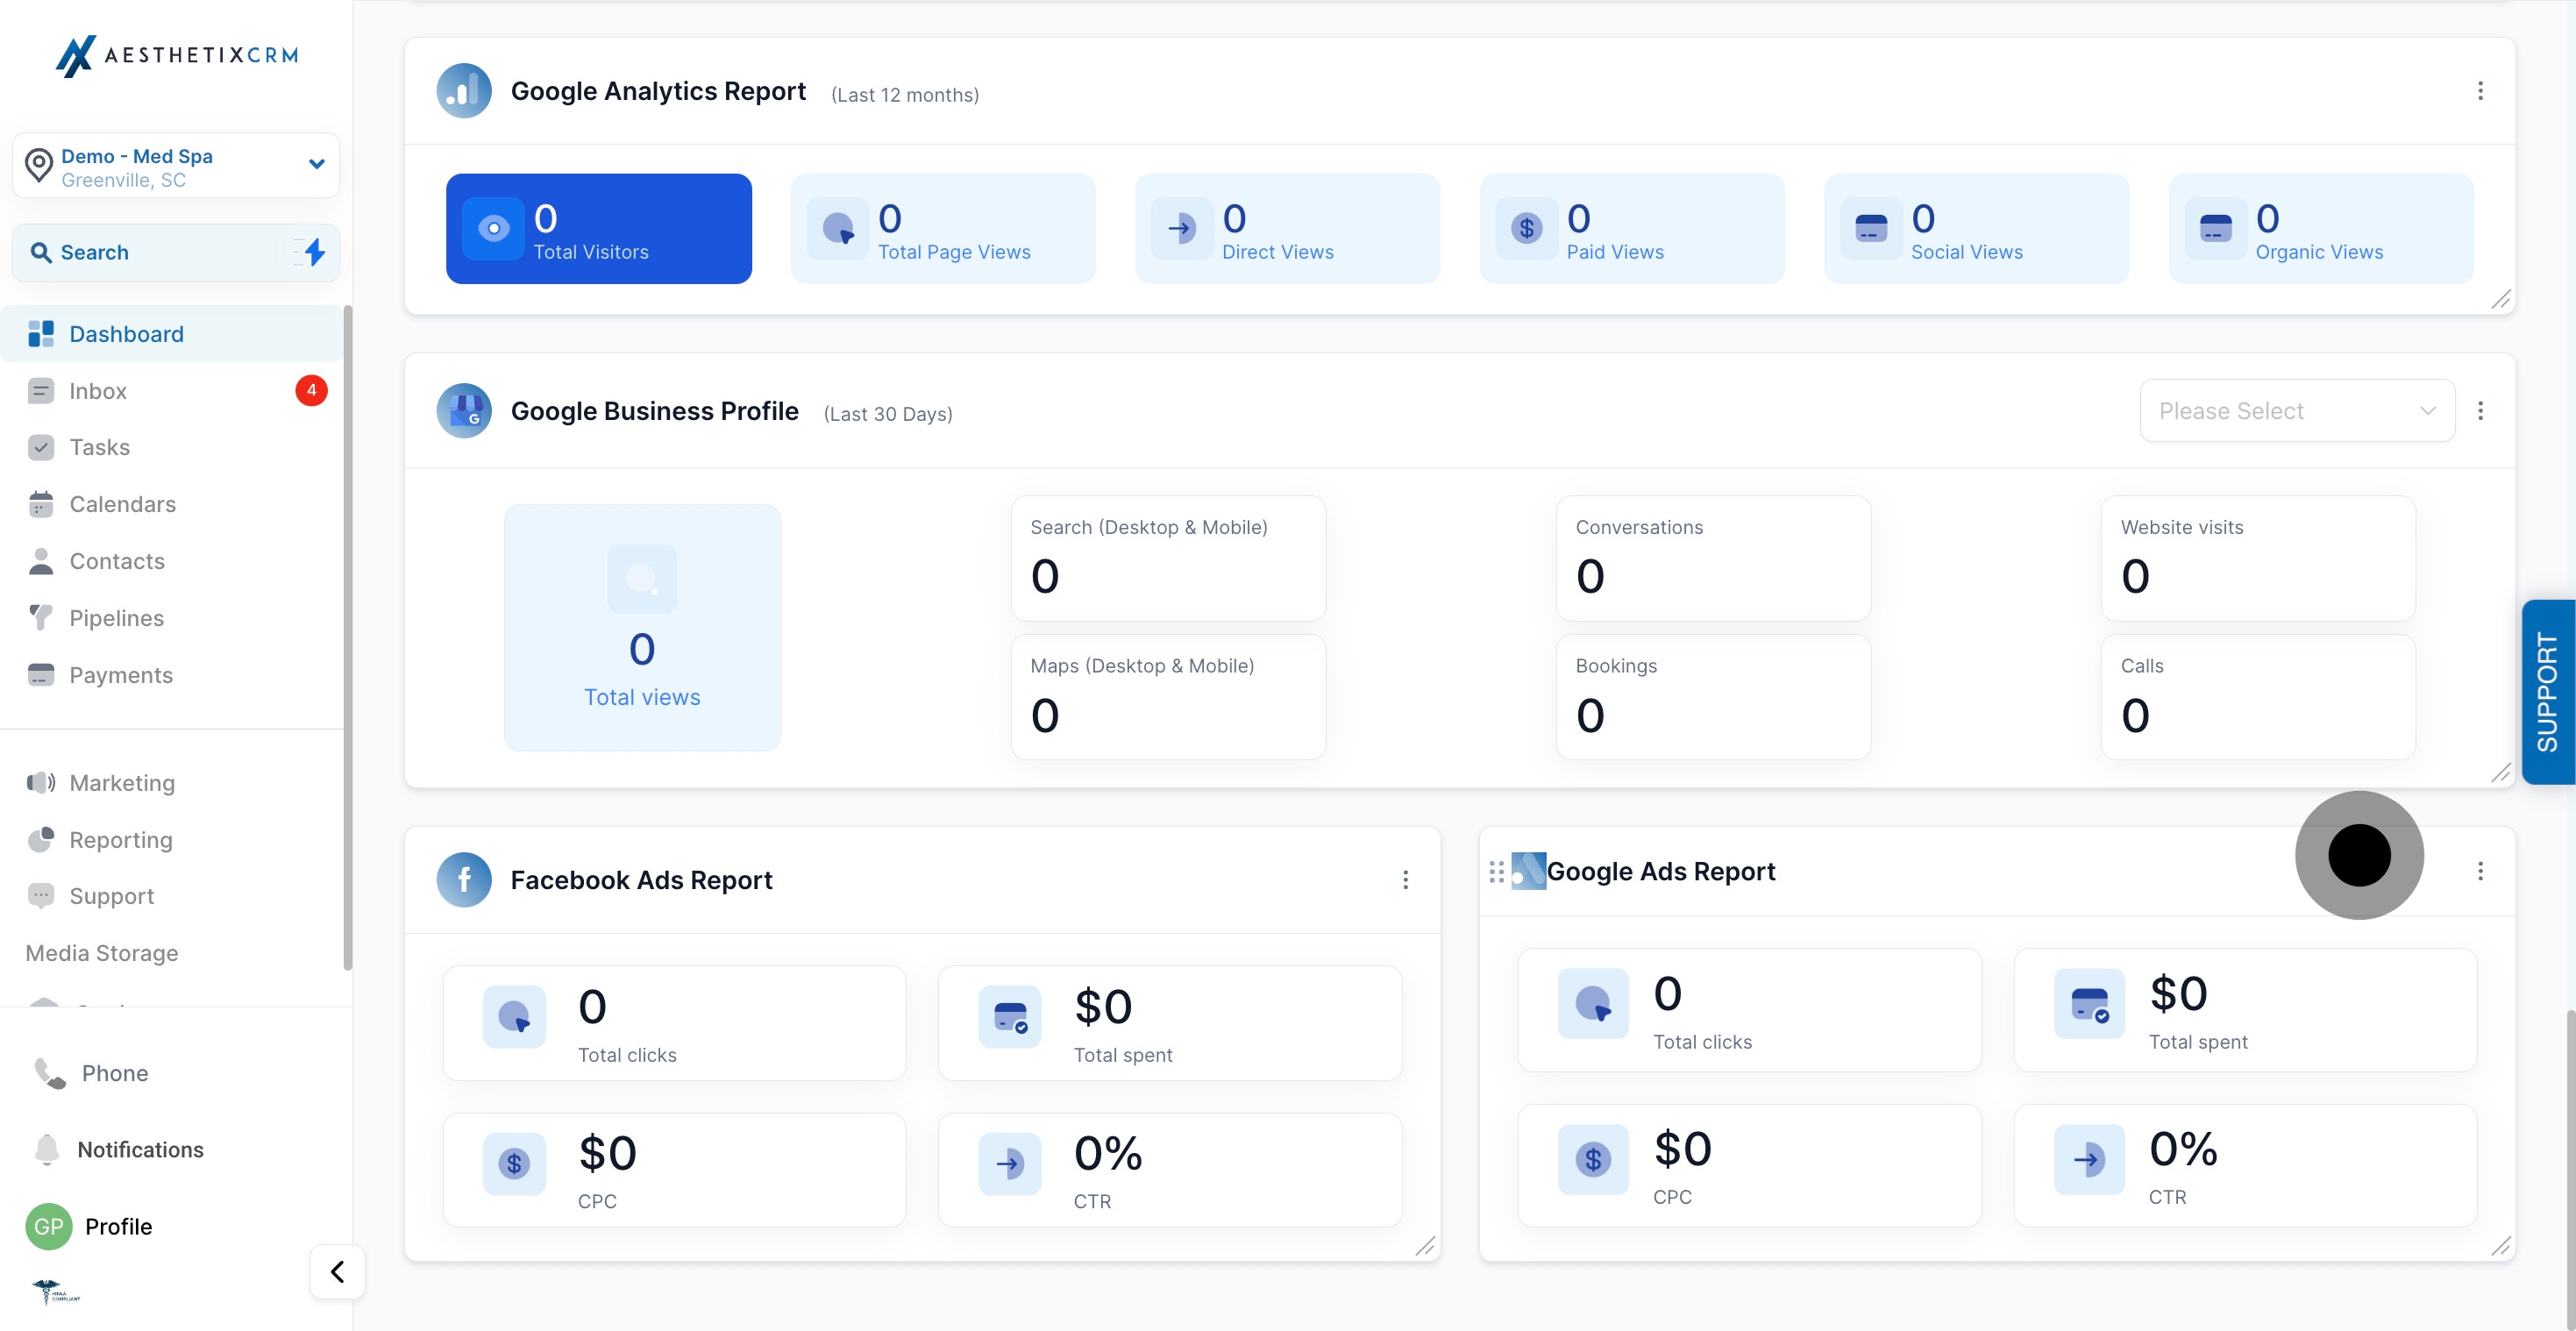Select the Total Visitors metric card
Viewport: 2576px width, 1331px height.
pos(599,229)
